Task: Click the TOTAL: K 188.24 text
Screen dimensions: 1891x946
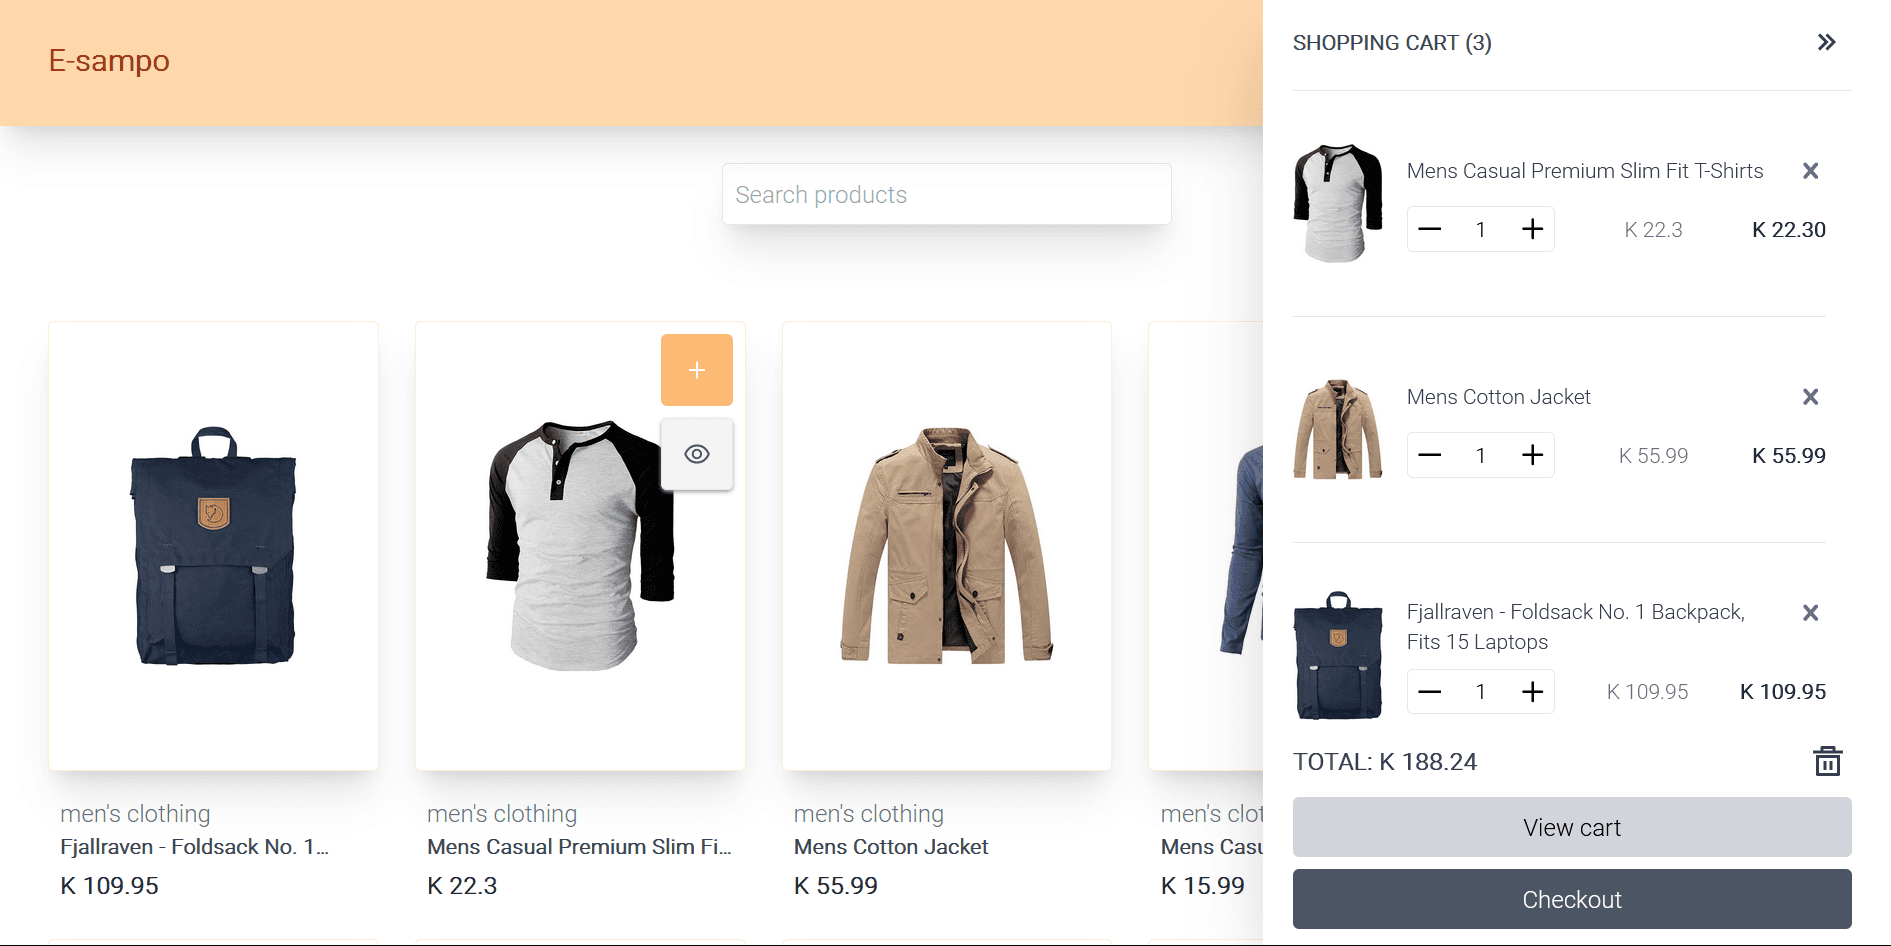Action: pos(1385,762)
